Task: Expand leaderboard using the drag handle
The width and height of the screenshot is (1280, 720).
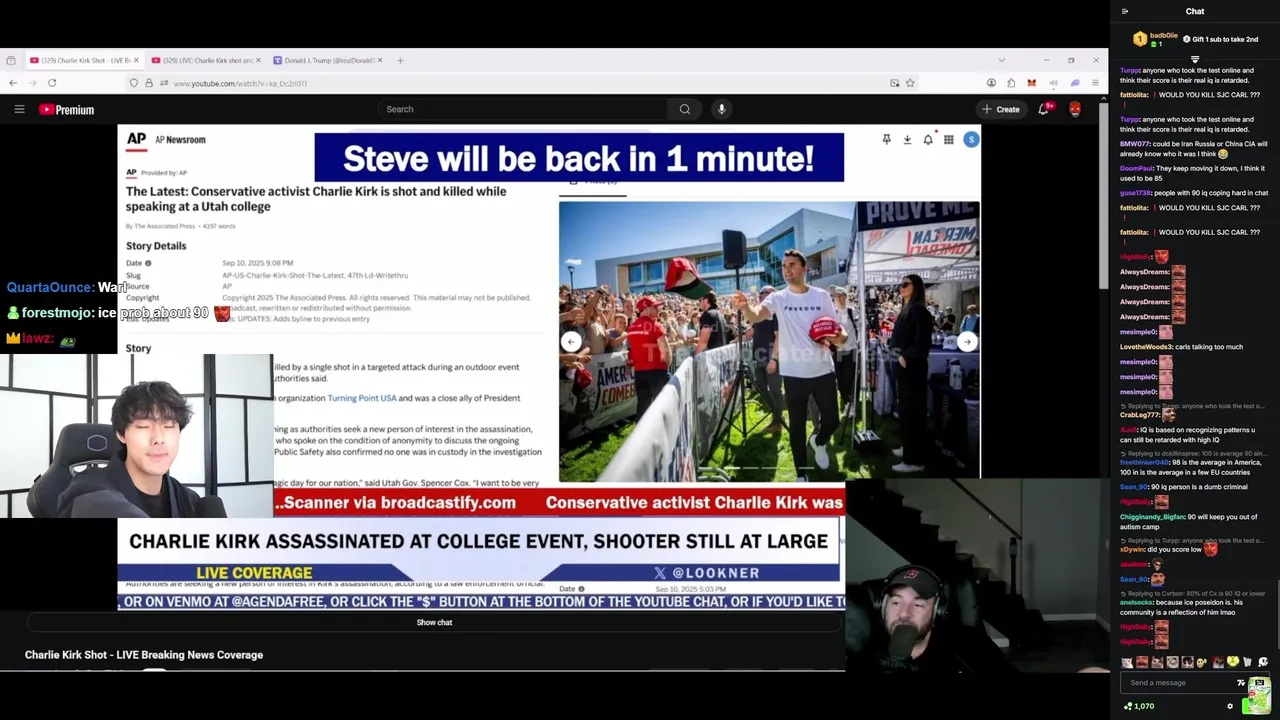Action: pos(1195,59)
